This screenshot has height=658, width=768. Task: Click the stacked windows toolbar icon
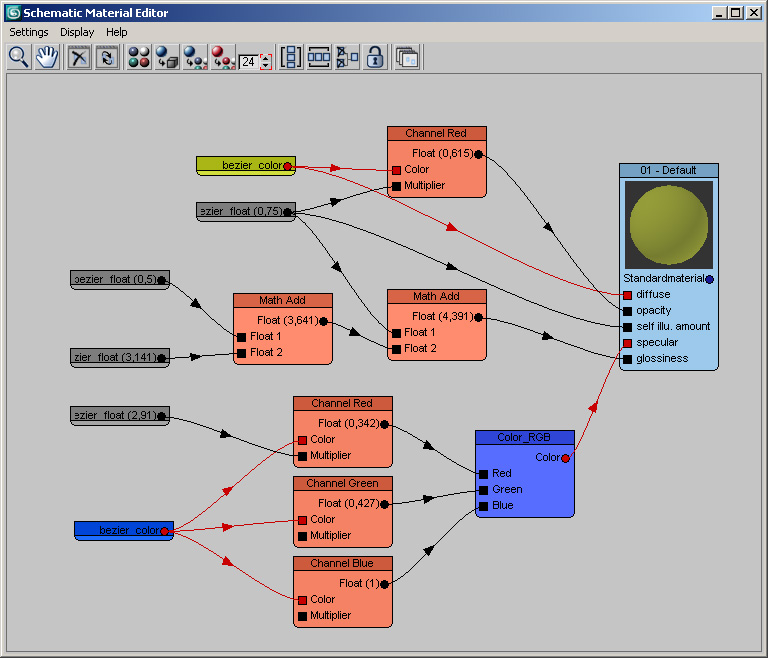(x=407, y=57)
